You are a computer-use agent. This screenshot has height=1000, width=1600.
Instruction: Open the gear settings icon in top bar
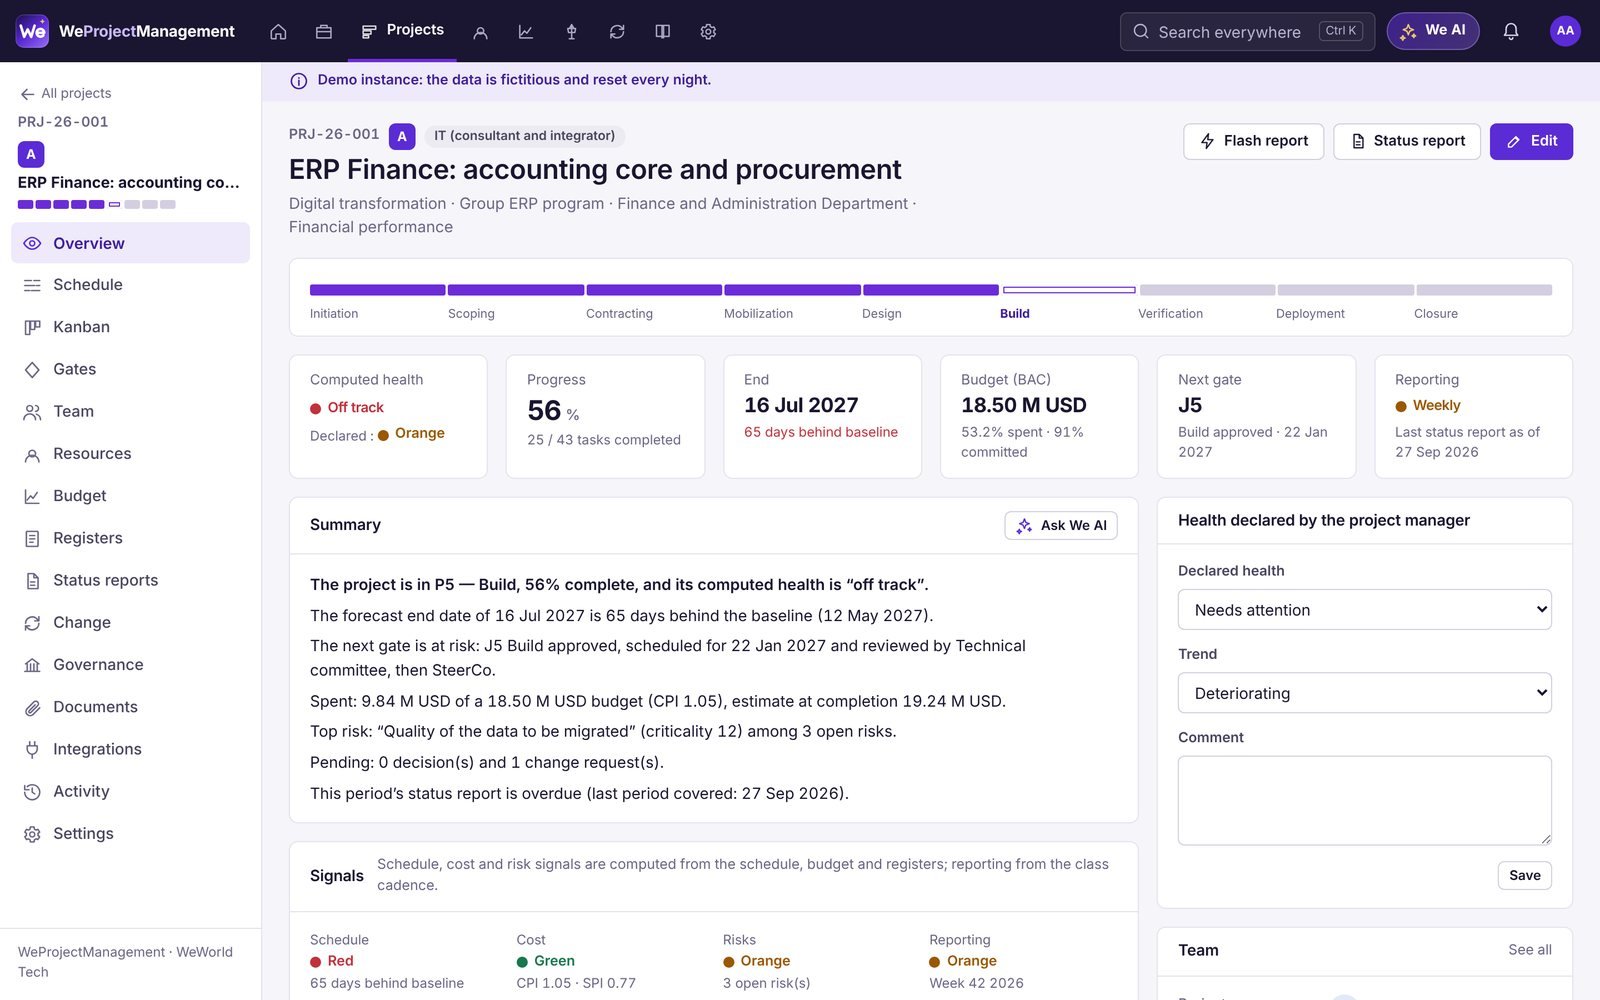[708, 31]
